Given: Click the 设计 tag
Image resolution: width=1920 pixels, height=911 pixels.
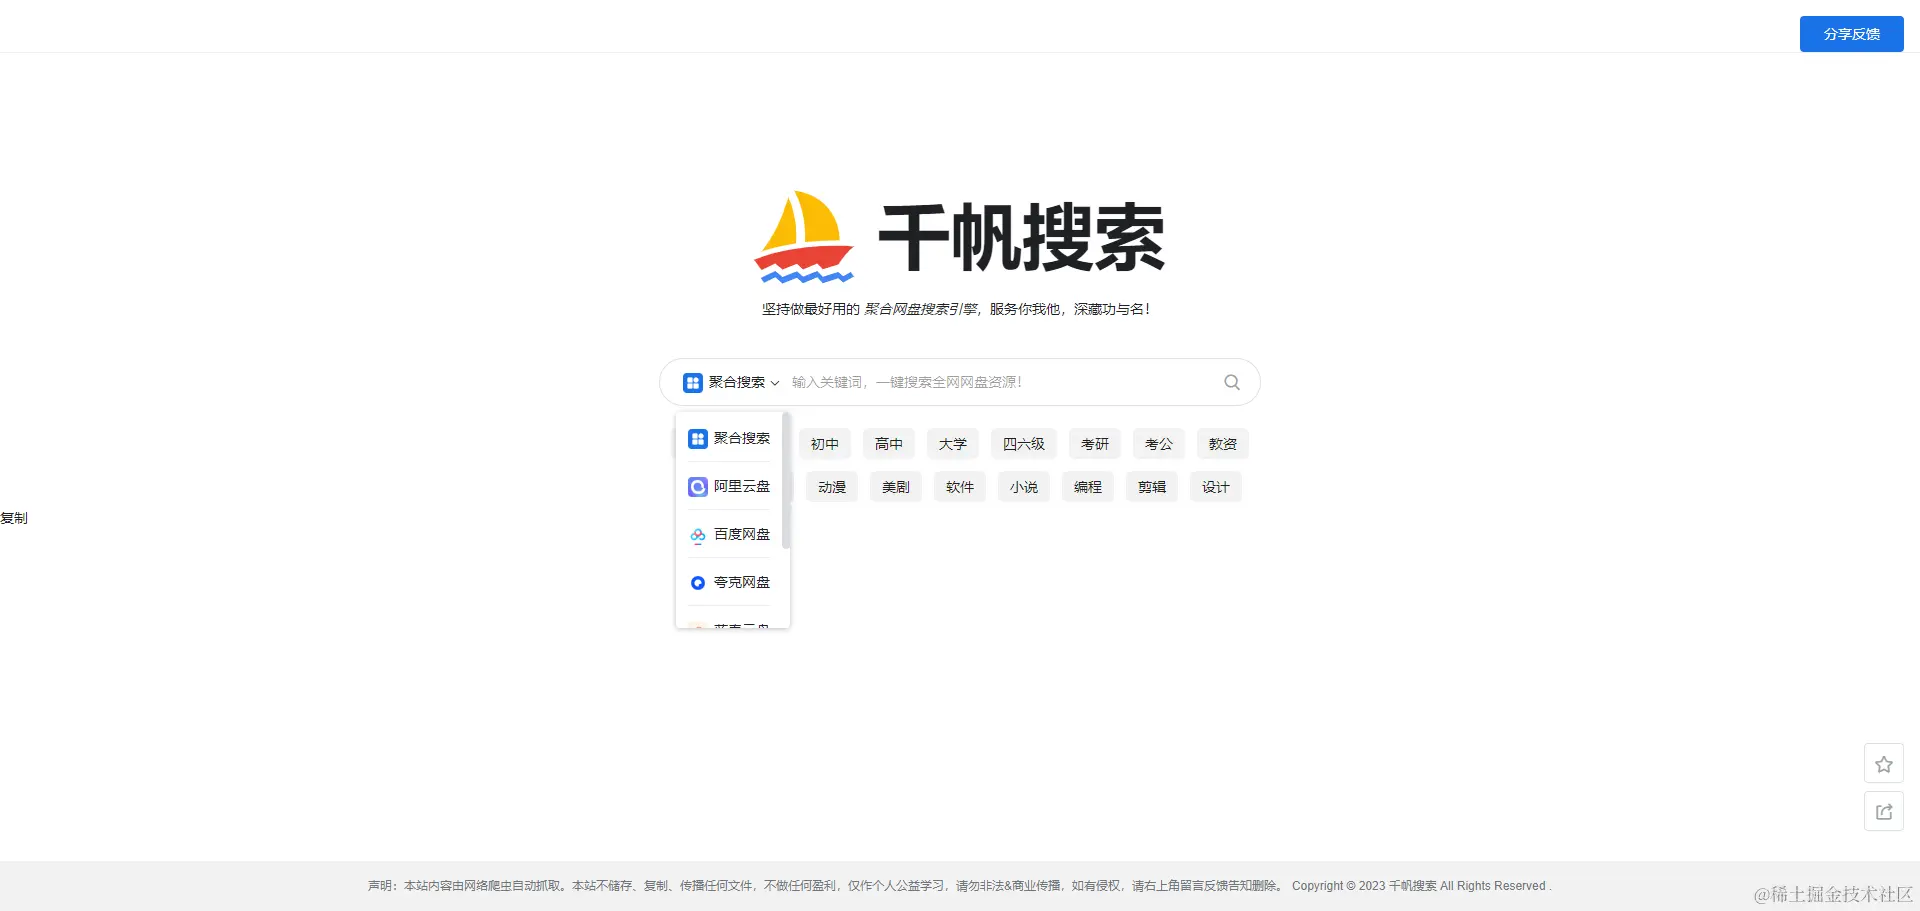Looking at the screenshot, I should 1216,487.
